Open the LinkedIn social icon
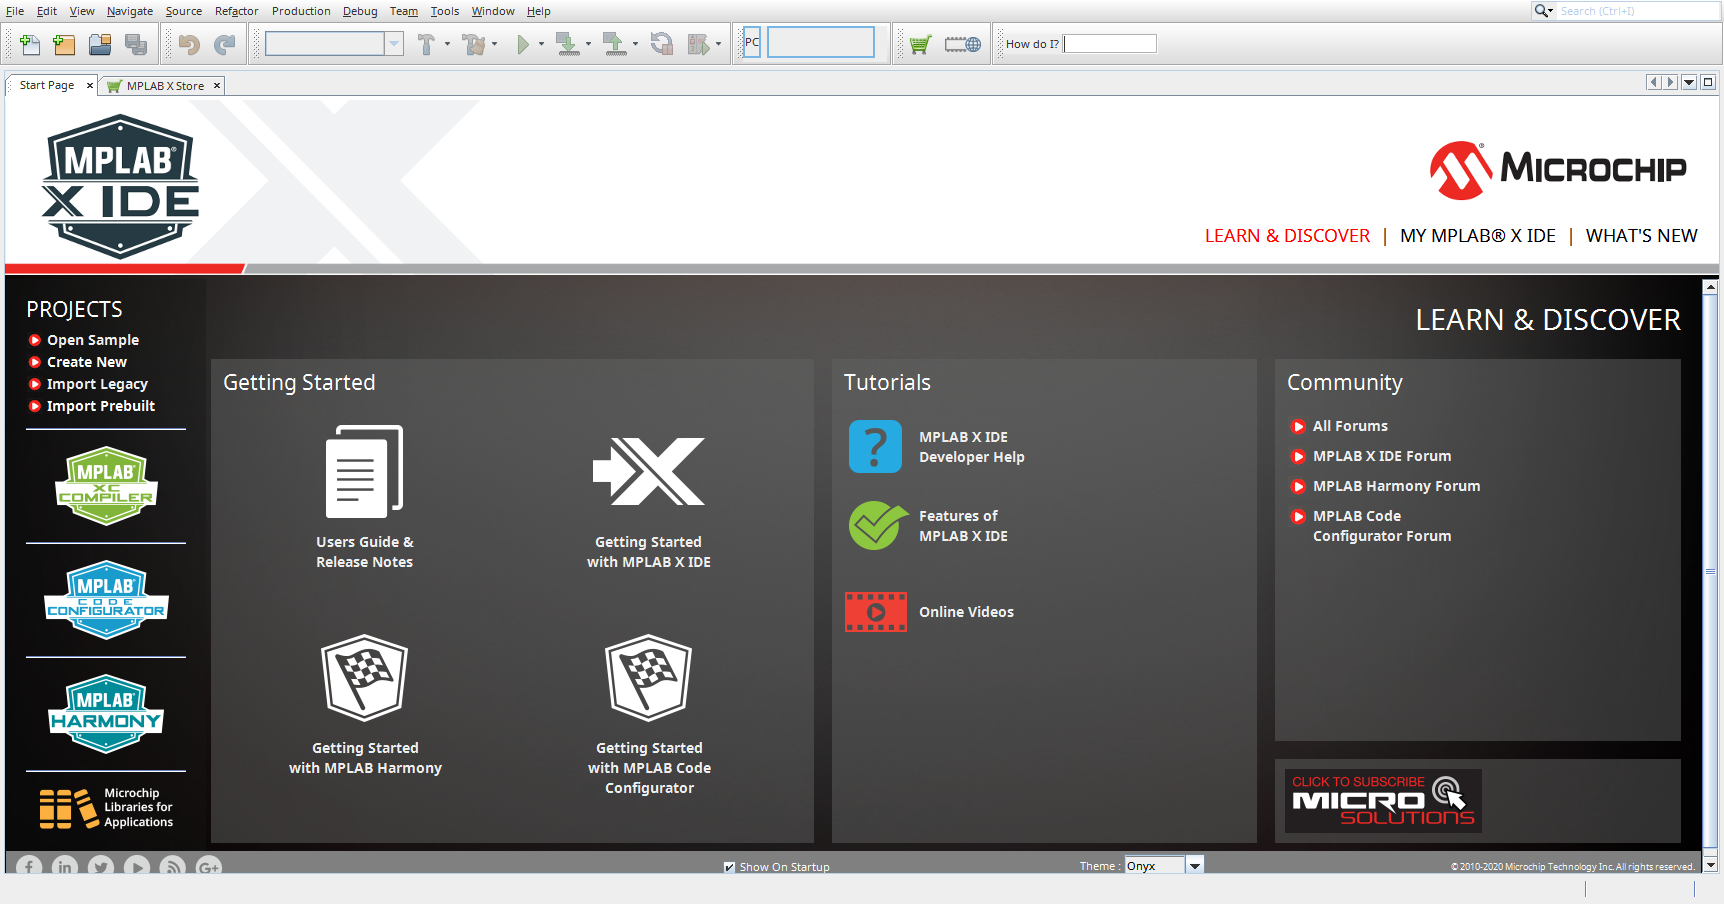This screenshot has width=1724, height=904. tap(65, 866)
